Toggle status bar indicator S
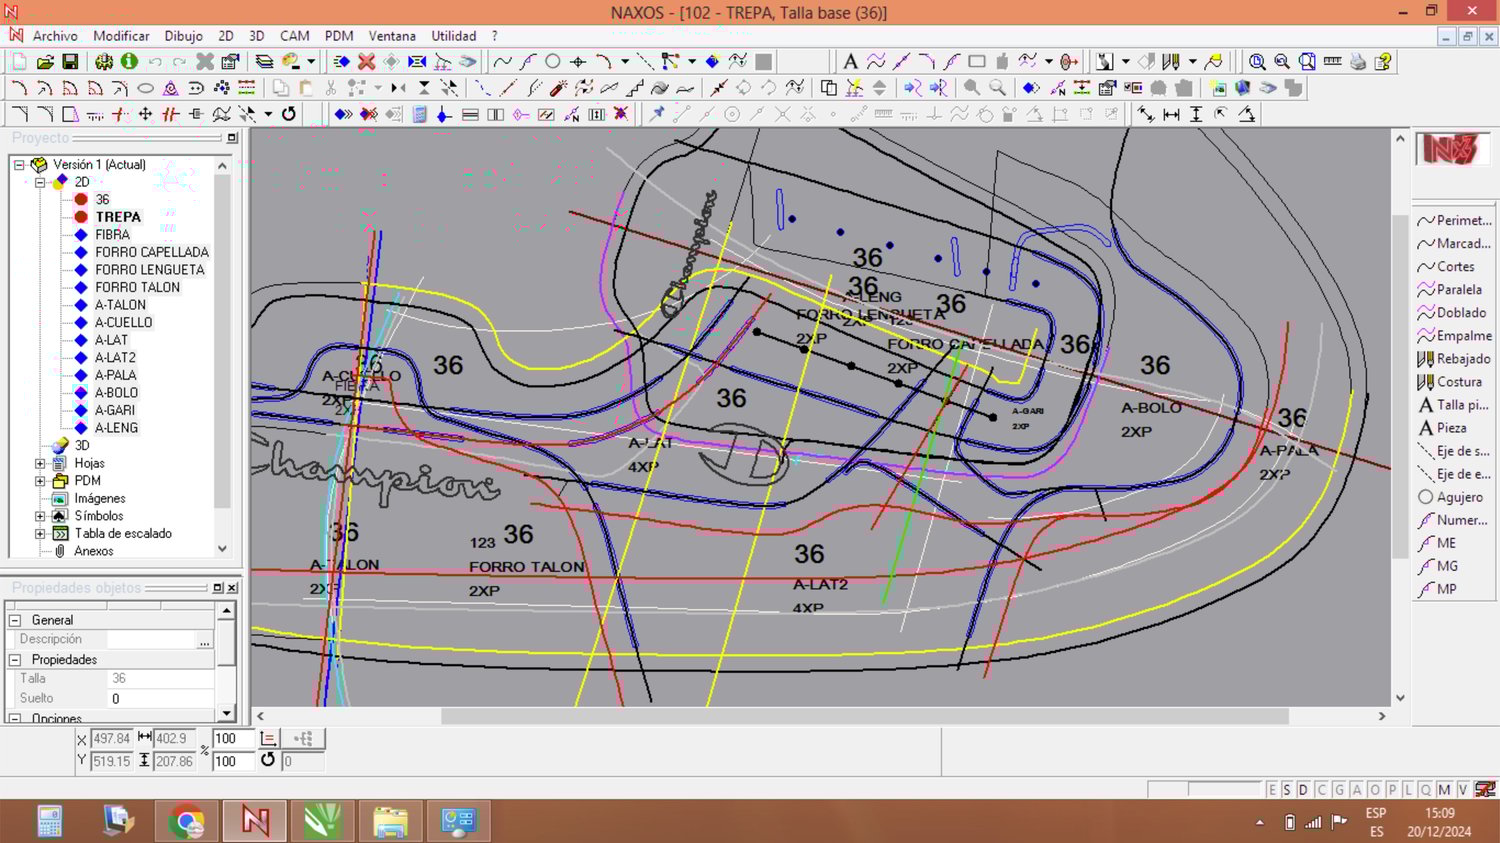Screen dimensions: 1500x843 (1287, 790)
